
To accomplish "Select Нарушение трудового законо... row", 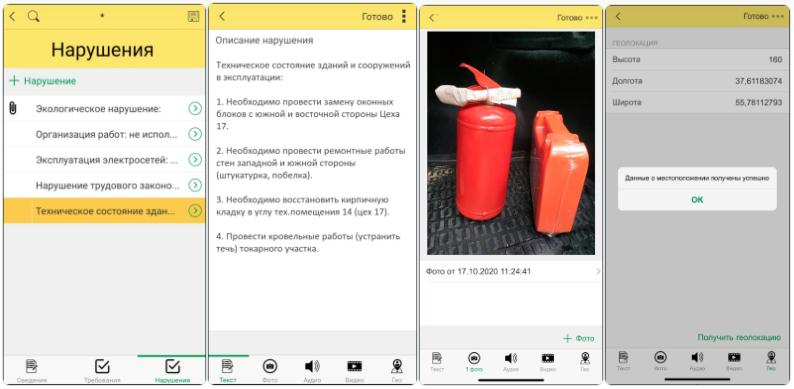I will [x=104, y=185].
